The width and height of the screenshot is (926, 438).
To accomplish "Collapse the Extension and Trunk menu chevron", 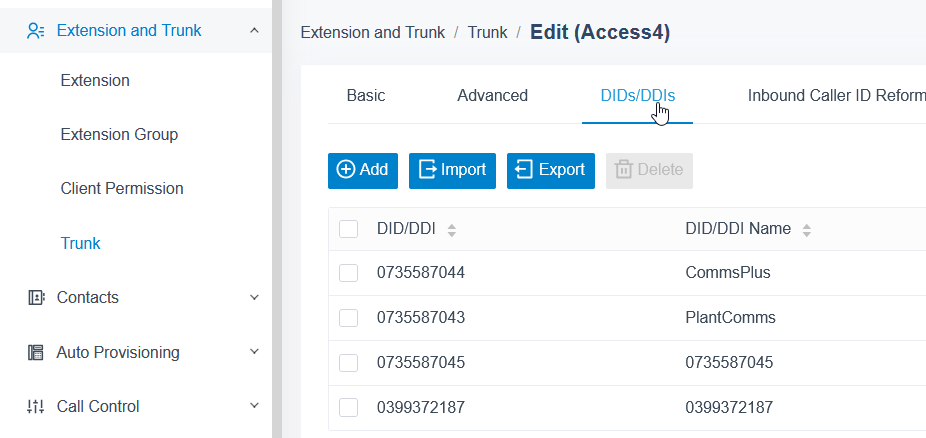I will coord(255,30).
